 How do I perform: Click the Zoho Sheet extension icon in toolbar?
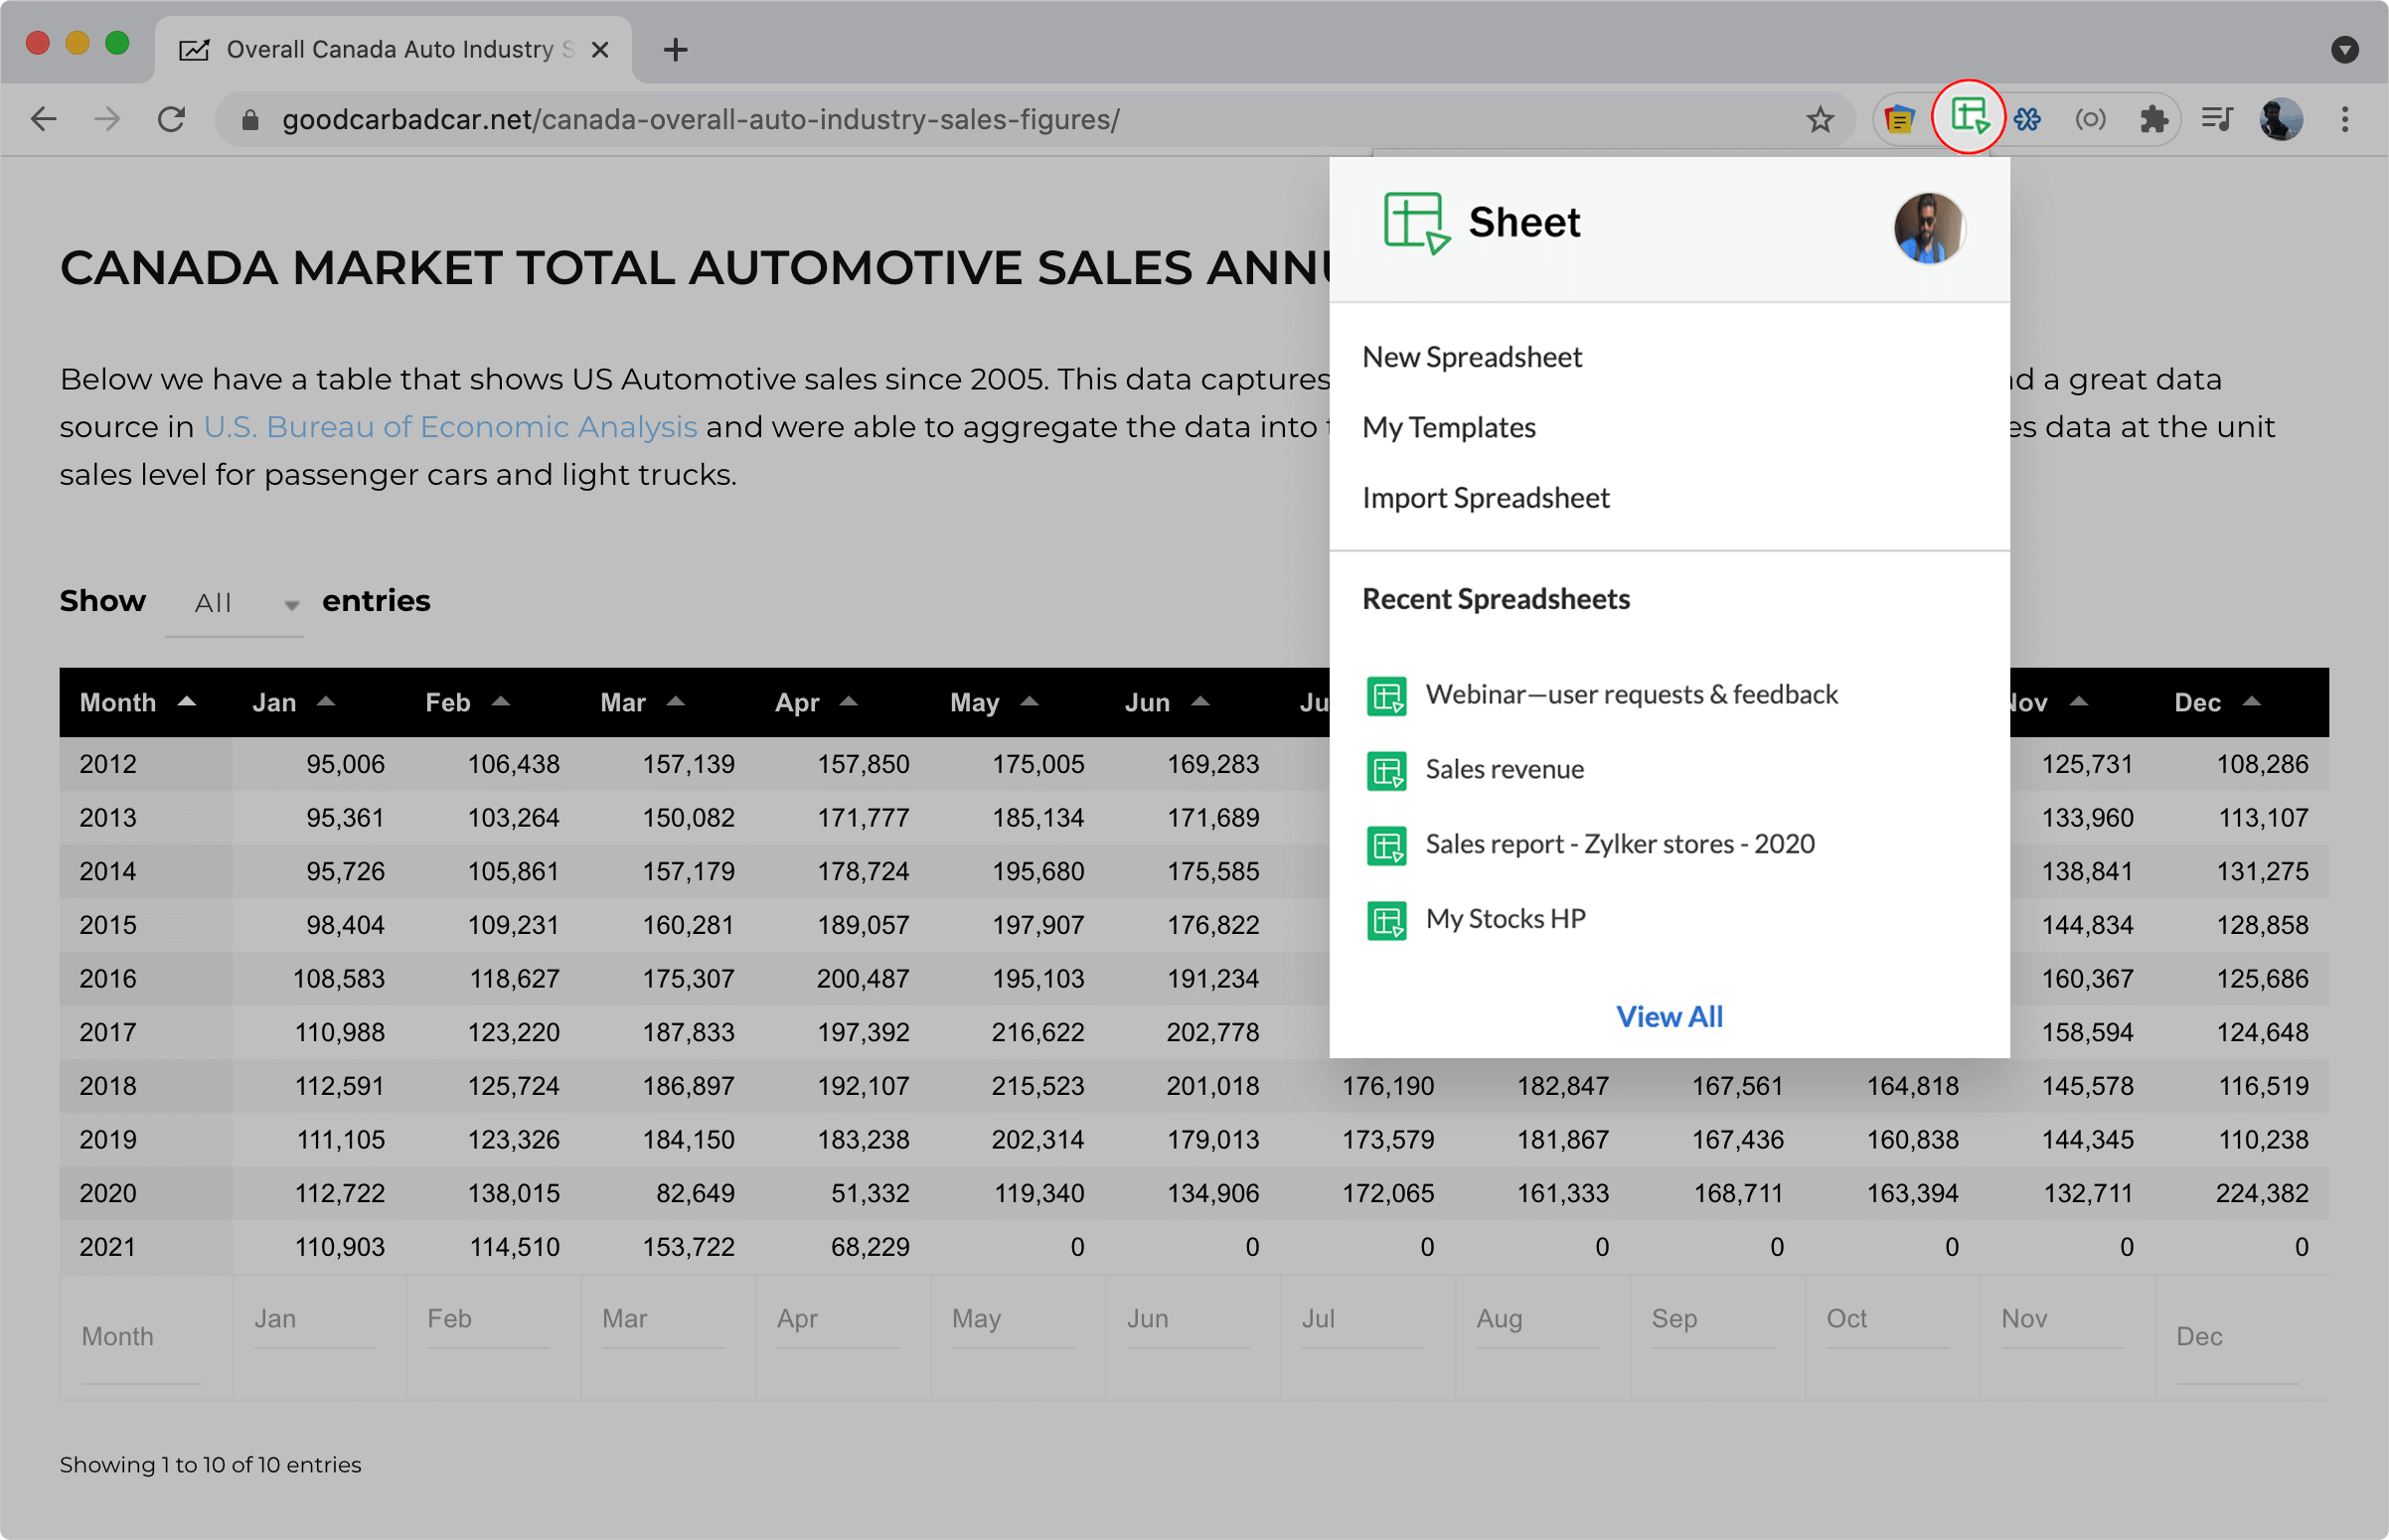(1968, 119)
